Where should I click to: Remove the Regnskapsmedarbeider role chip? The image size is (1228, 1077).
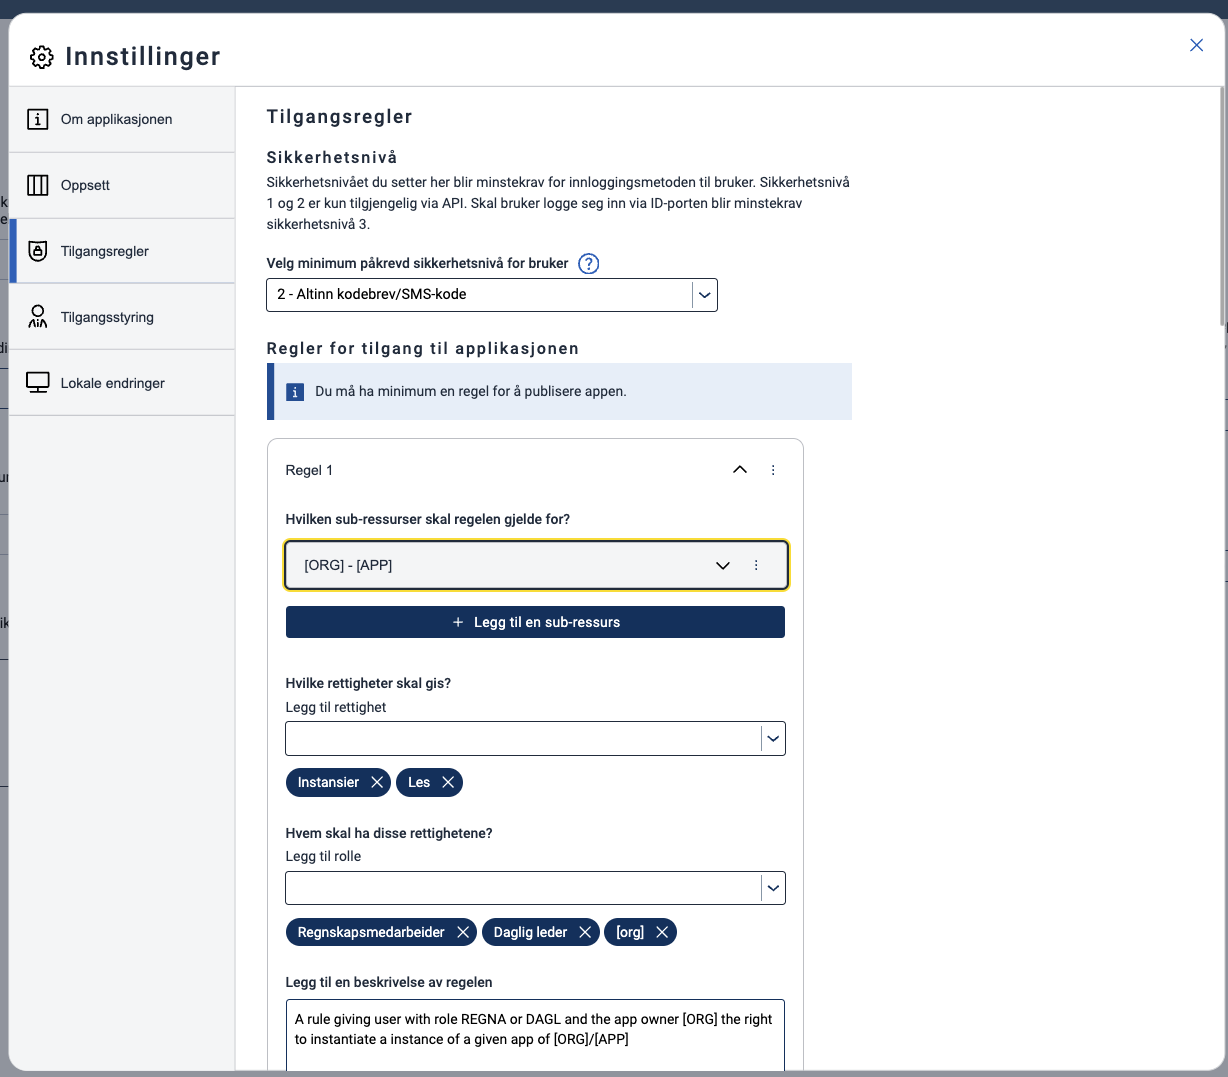[x=463, y=932]
